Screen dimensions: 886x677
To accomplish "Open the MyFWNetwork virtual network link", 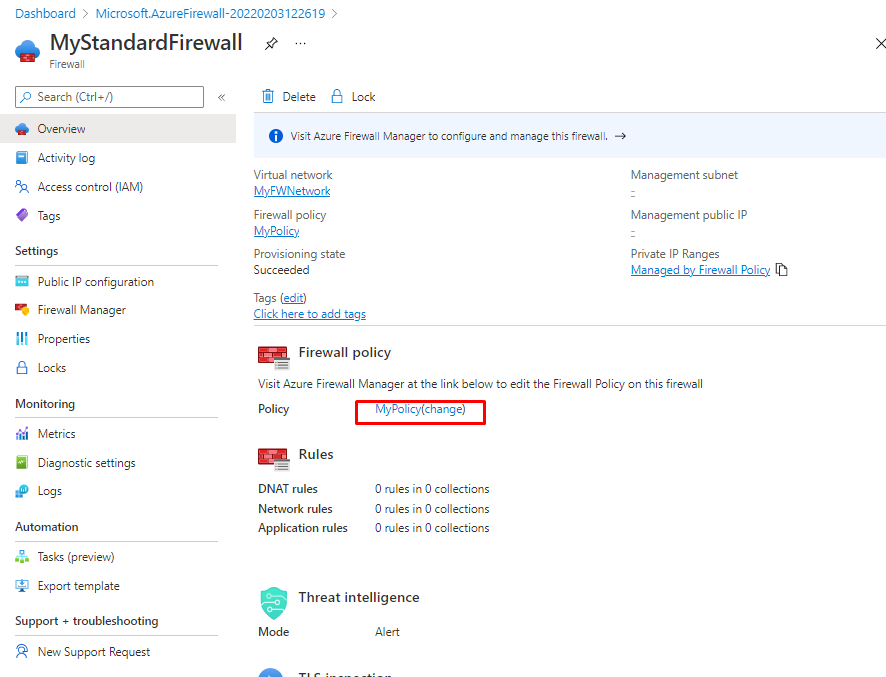I will [x=292, y=191].
